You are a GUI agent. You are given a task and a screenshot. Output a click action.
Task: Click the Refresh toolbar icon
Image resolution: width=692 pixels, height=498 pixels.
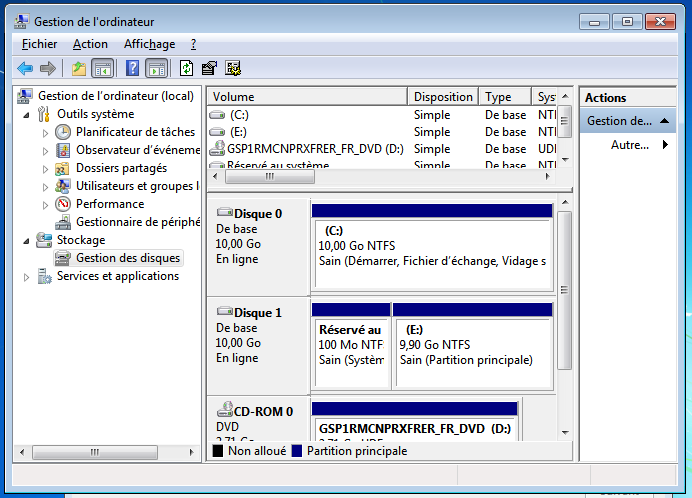(x=187, y=68)
